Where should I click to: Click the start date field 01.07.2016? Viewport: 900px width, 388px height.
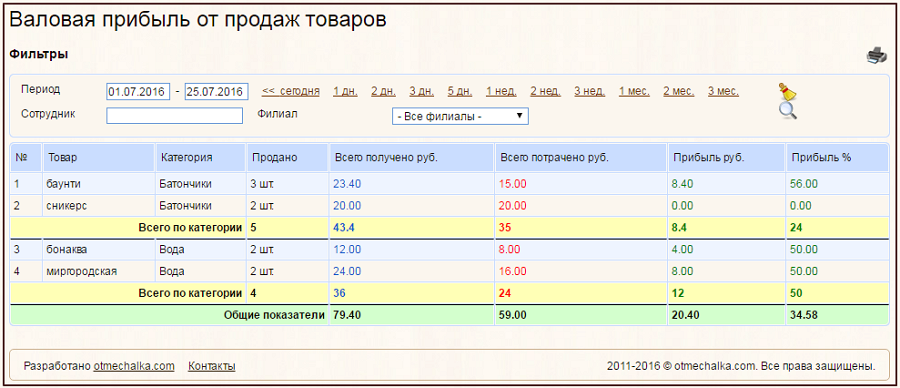(138, 91)
